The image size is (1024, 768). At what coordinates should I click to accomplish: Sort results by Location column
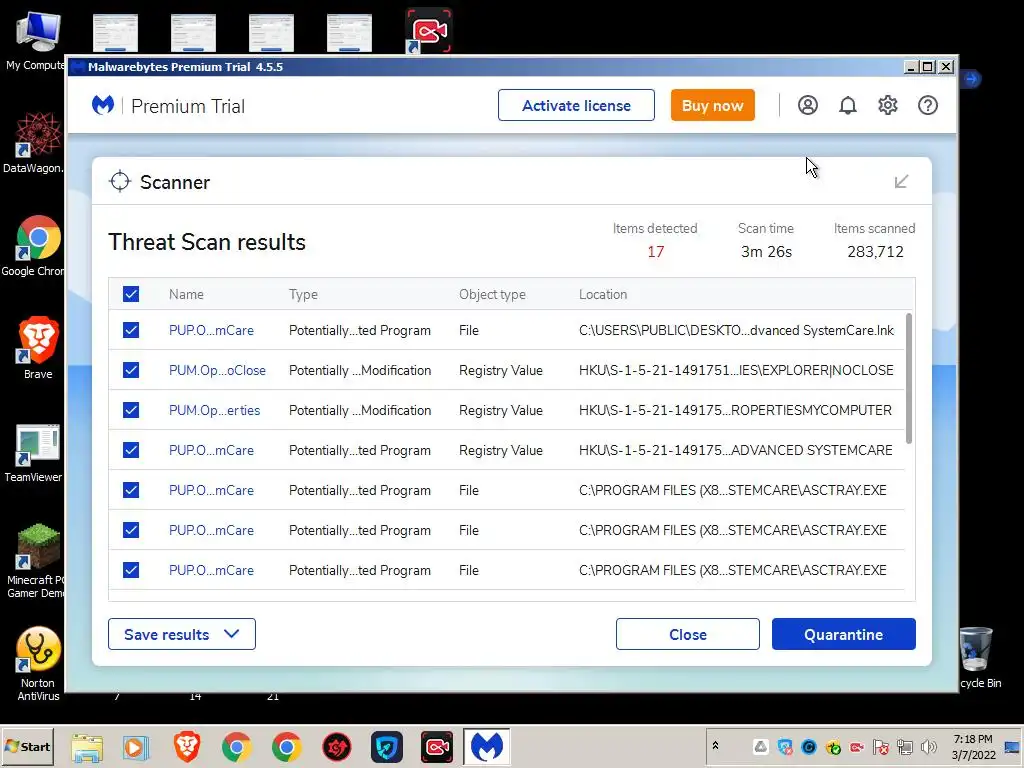click(603, 295)
